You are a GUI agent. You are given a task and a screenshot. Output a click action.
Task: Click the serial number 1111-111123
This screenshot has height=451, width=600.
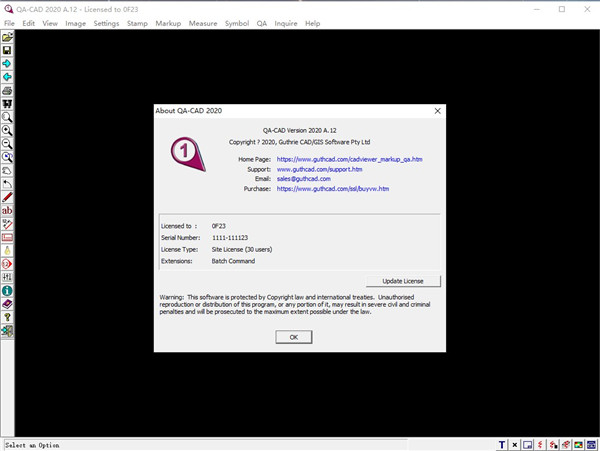[230, 238]
